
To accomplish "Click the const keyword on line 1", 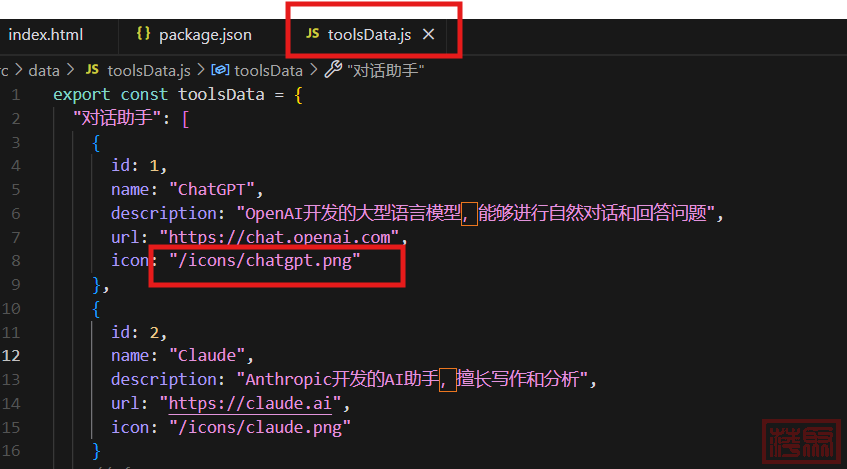I will [x=144, y=95].
